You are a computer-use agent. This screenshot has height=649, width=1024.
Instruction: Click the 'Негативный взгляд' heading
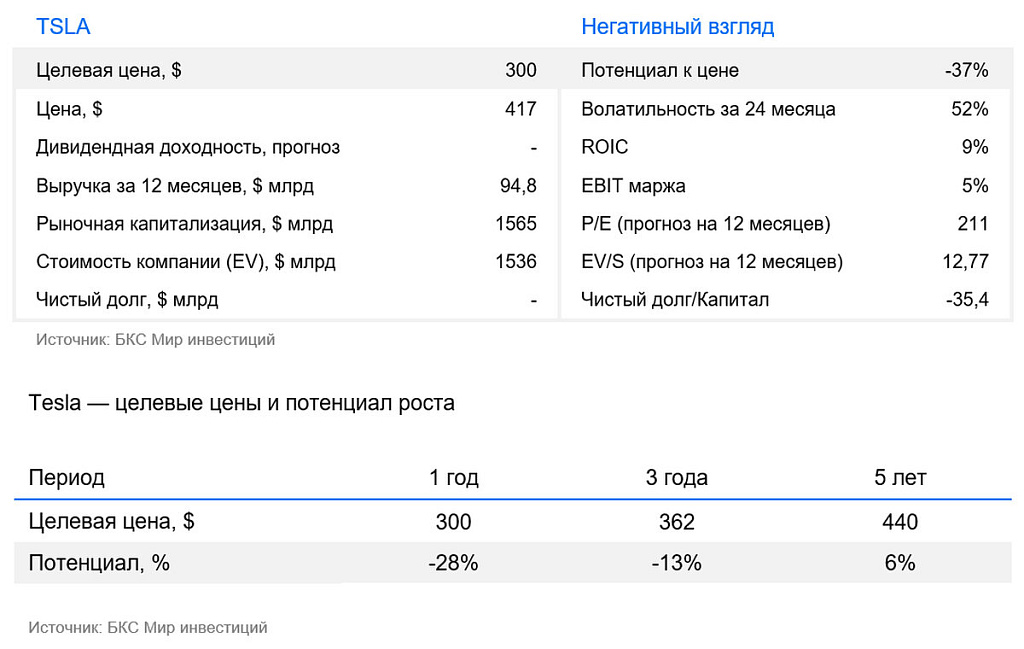[677, 27]
